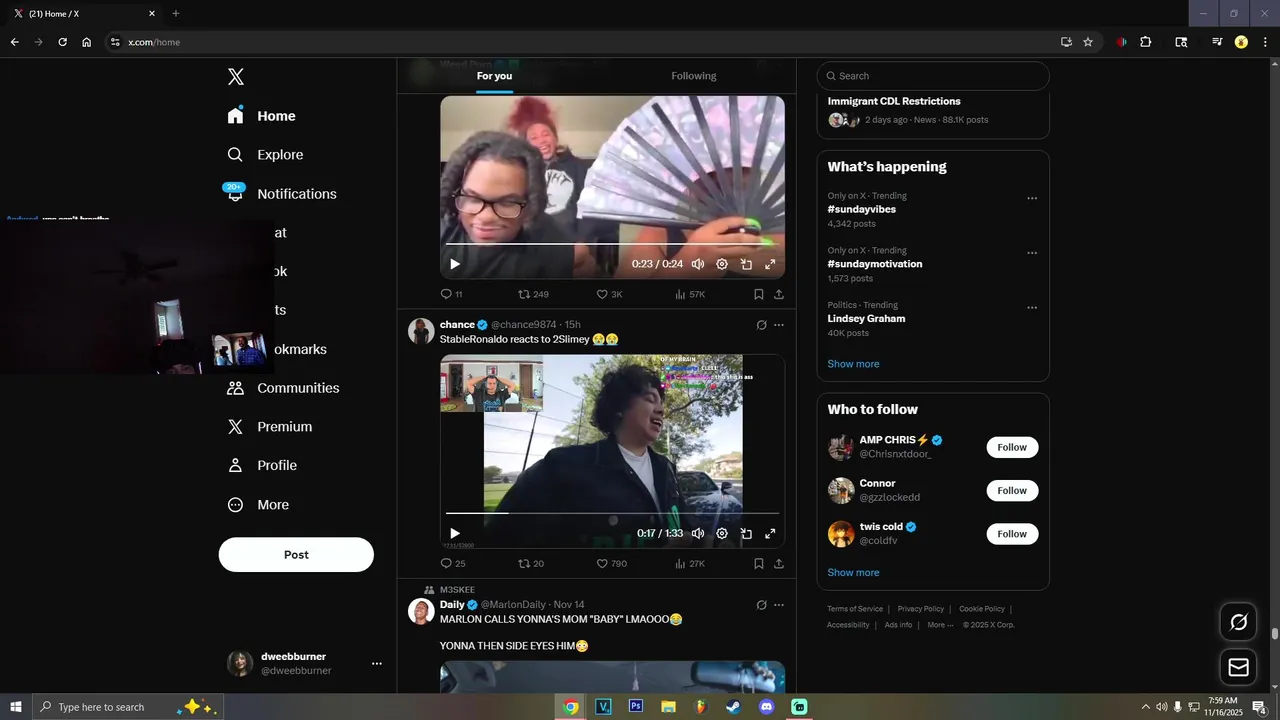1280x720 pixels.
Task: Open the Explore page
Action: (265, 155)
